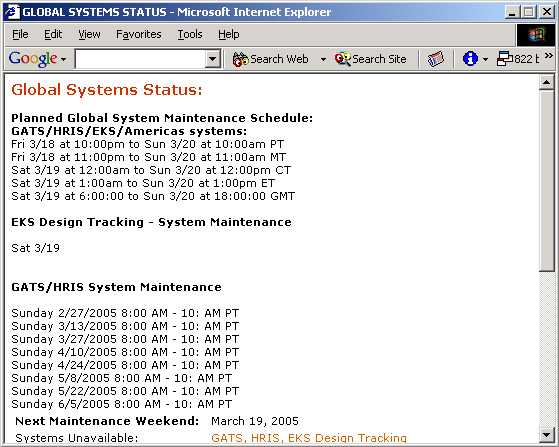Screen dimensions: 559x447
Task: Click GATS/HRIS/EKS/Americas systems subheading
Action: [x=129, y=131]
